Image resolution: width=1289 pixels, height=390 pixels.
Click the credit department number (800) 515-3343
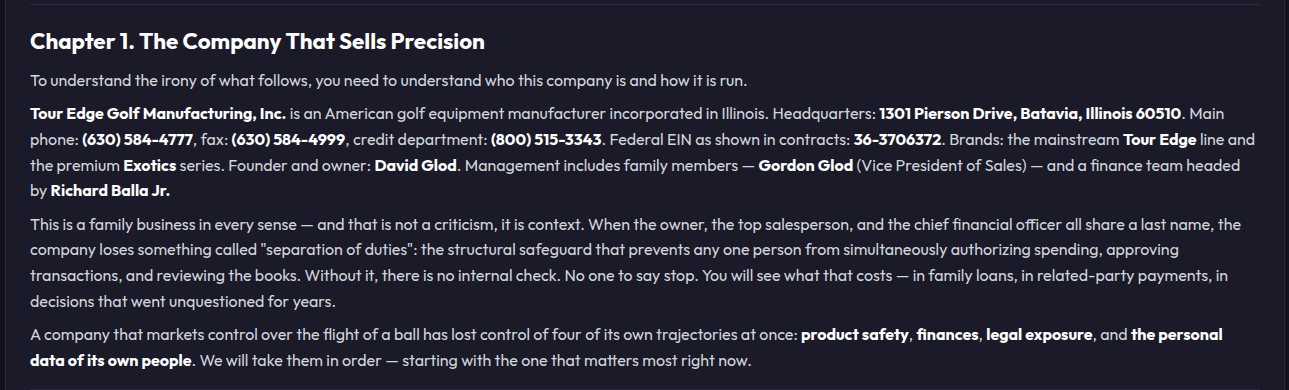point(545,139)
